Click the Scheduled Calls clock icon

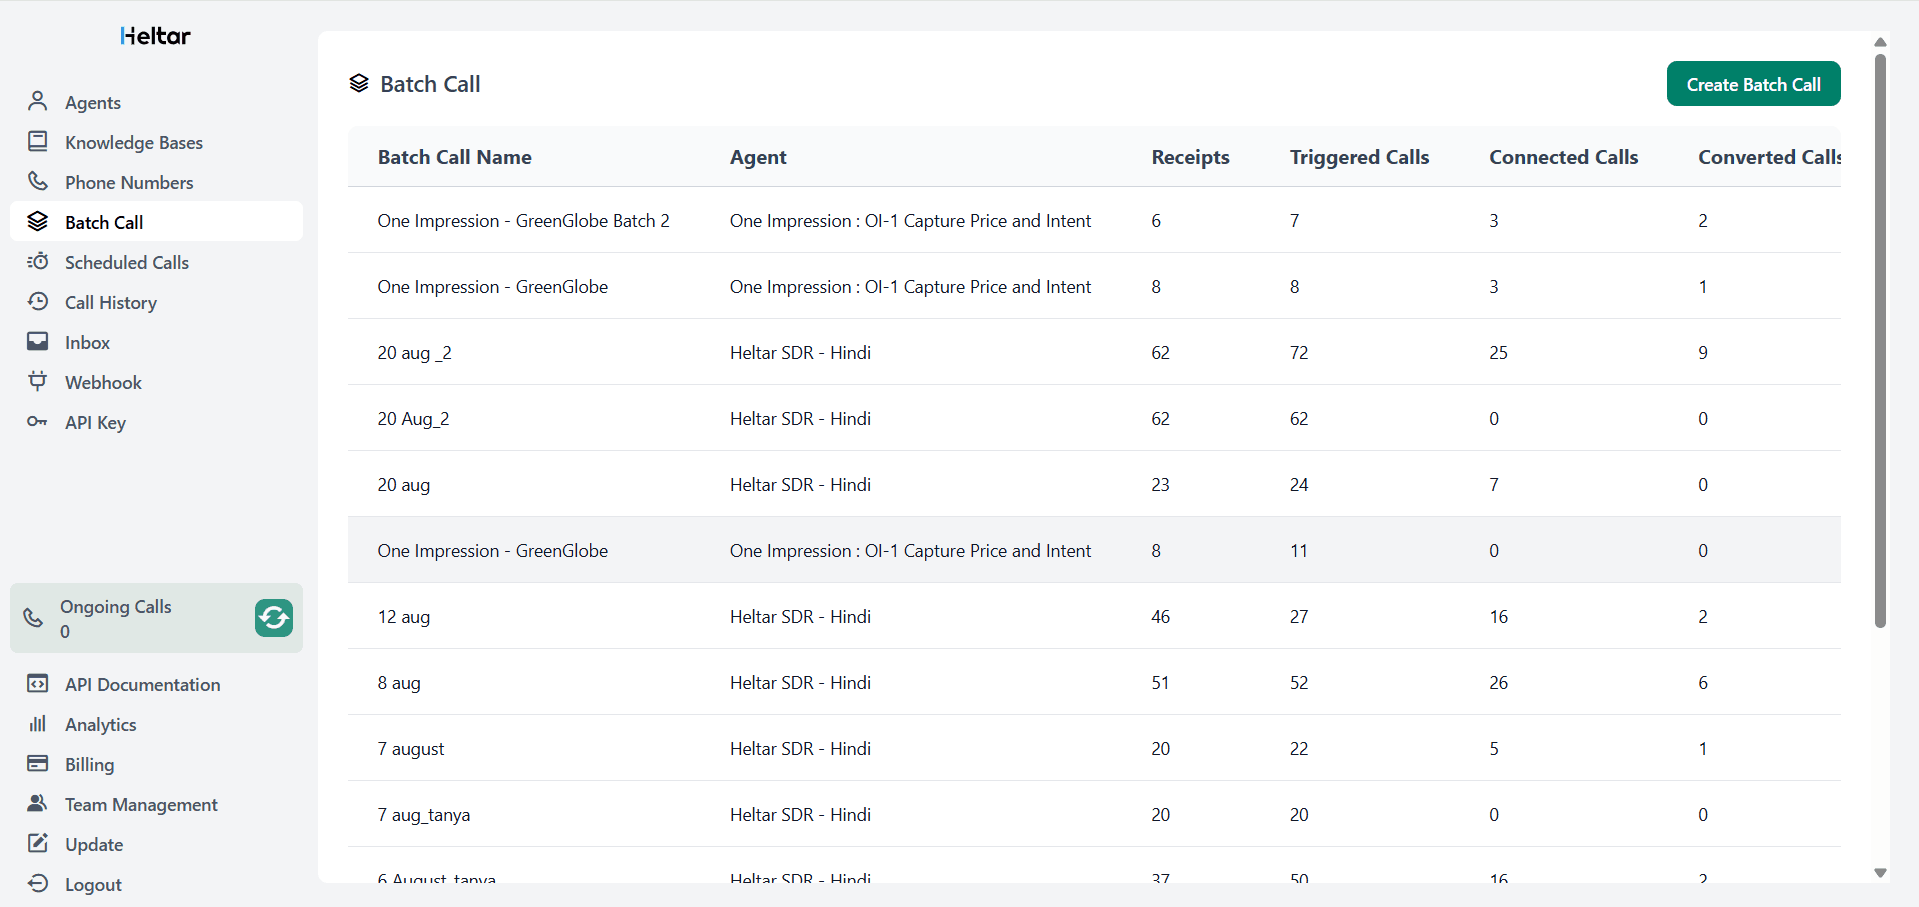pyautogui.click(x=38, y=261)
